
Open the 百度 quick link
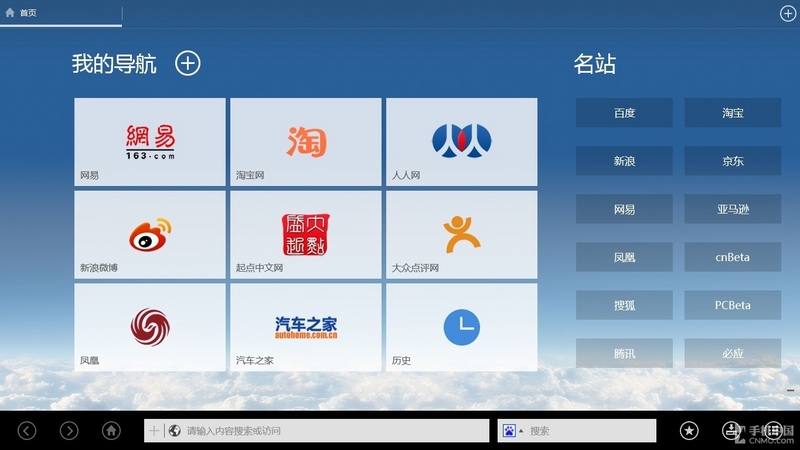point(624,113)
